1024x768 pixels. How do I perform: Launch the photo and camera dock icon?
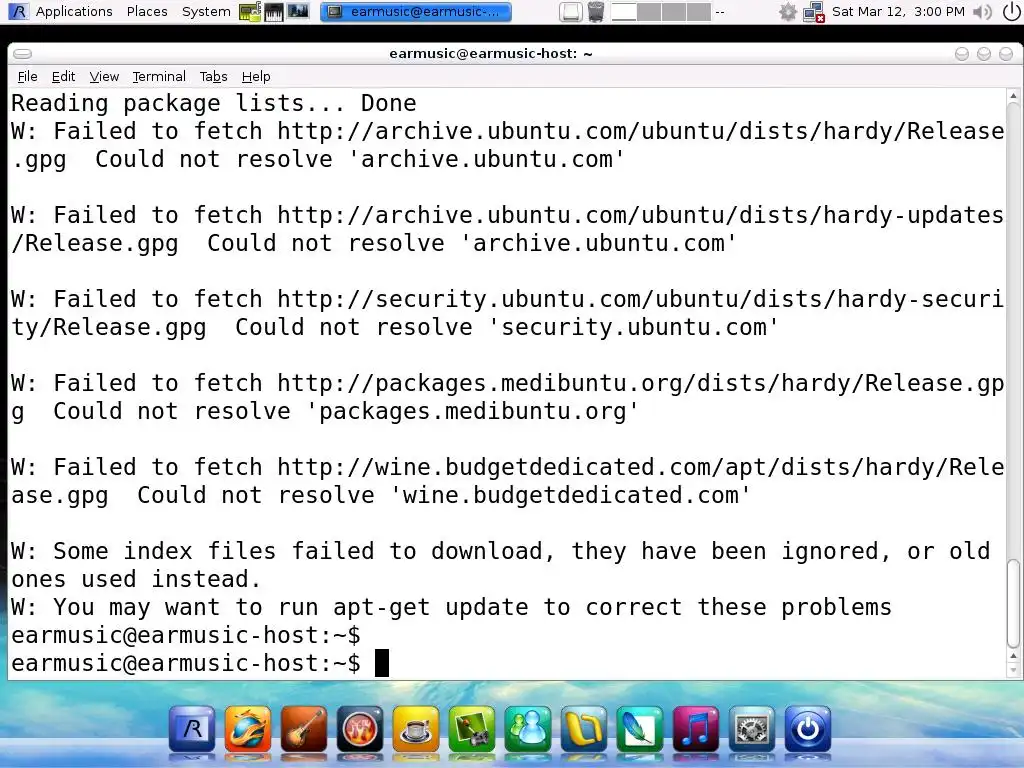tap(472, 729)
